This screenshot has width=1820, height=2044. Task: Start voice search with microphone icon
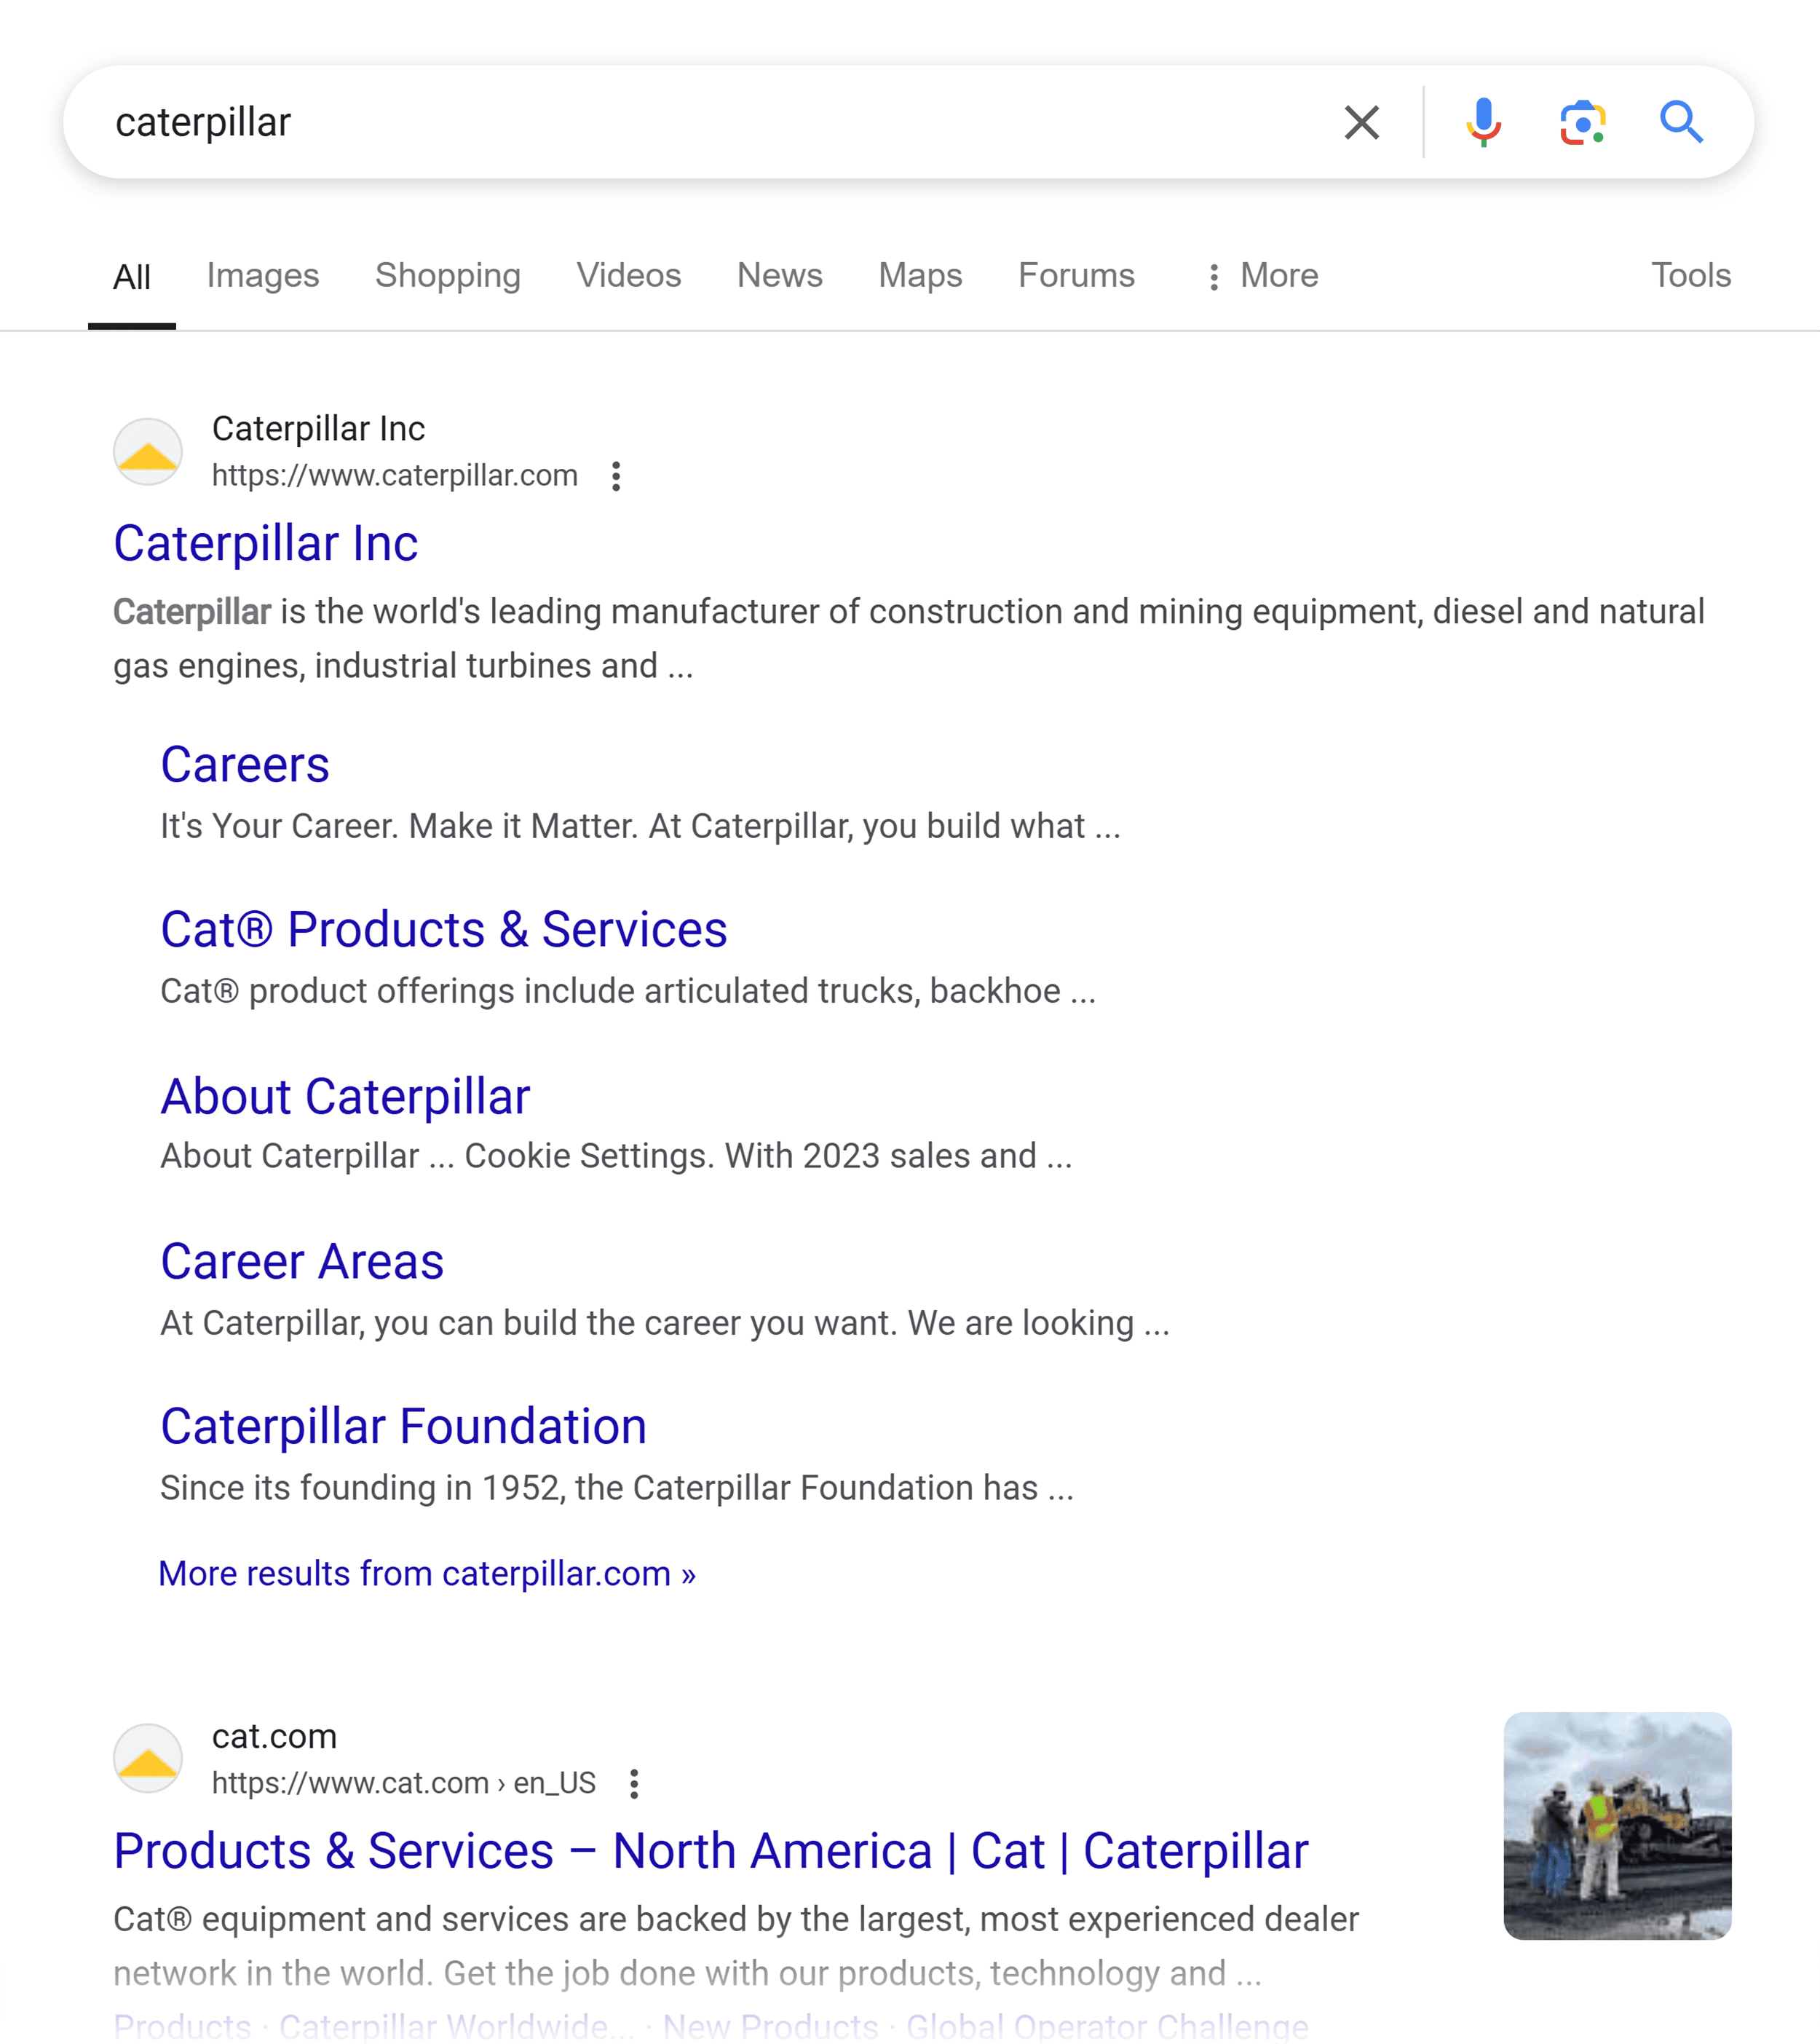tap(1483, 123)
